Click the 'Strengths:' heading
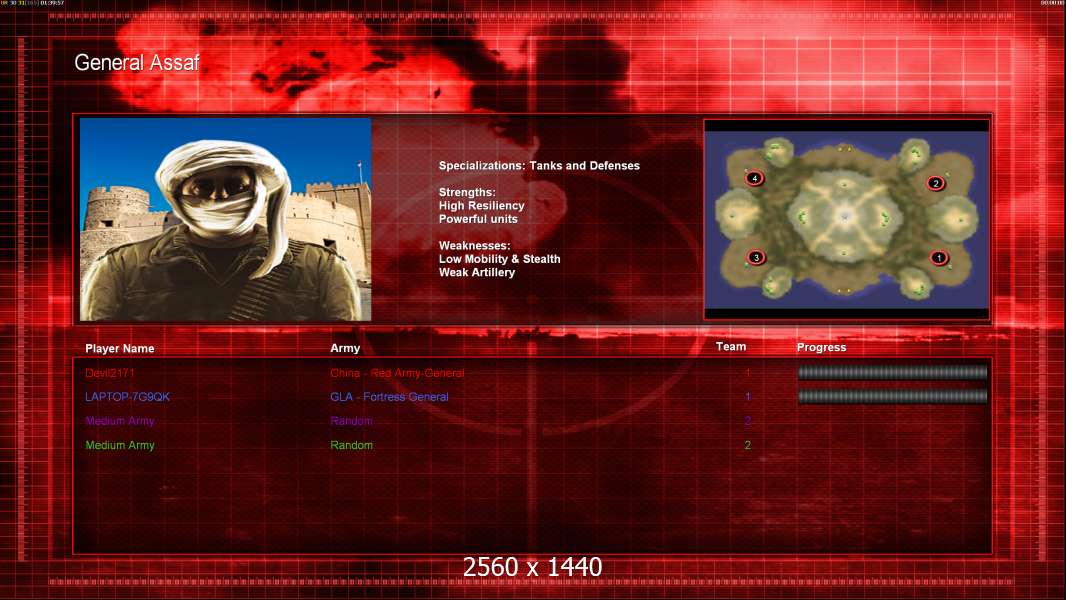Viewport: 1066px width, 600px height. 467,192
